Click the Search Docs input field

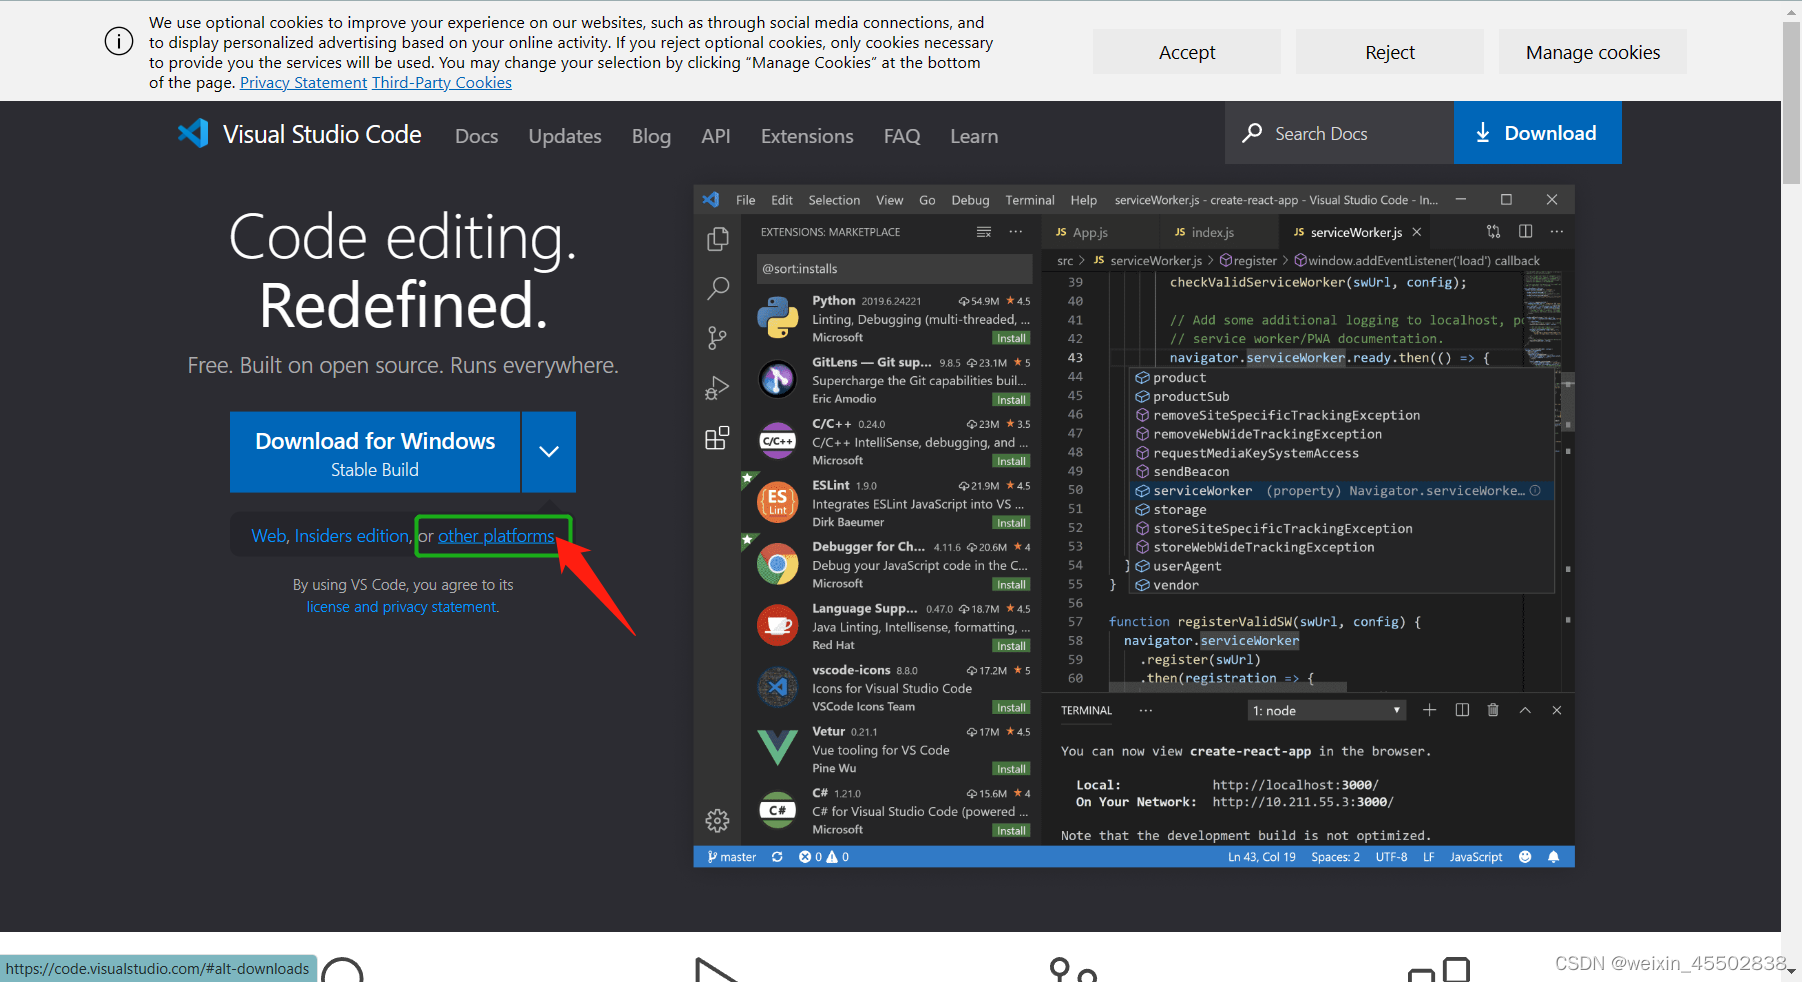click(1339, 132)
